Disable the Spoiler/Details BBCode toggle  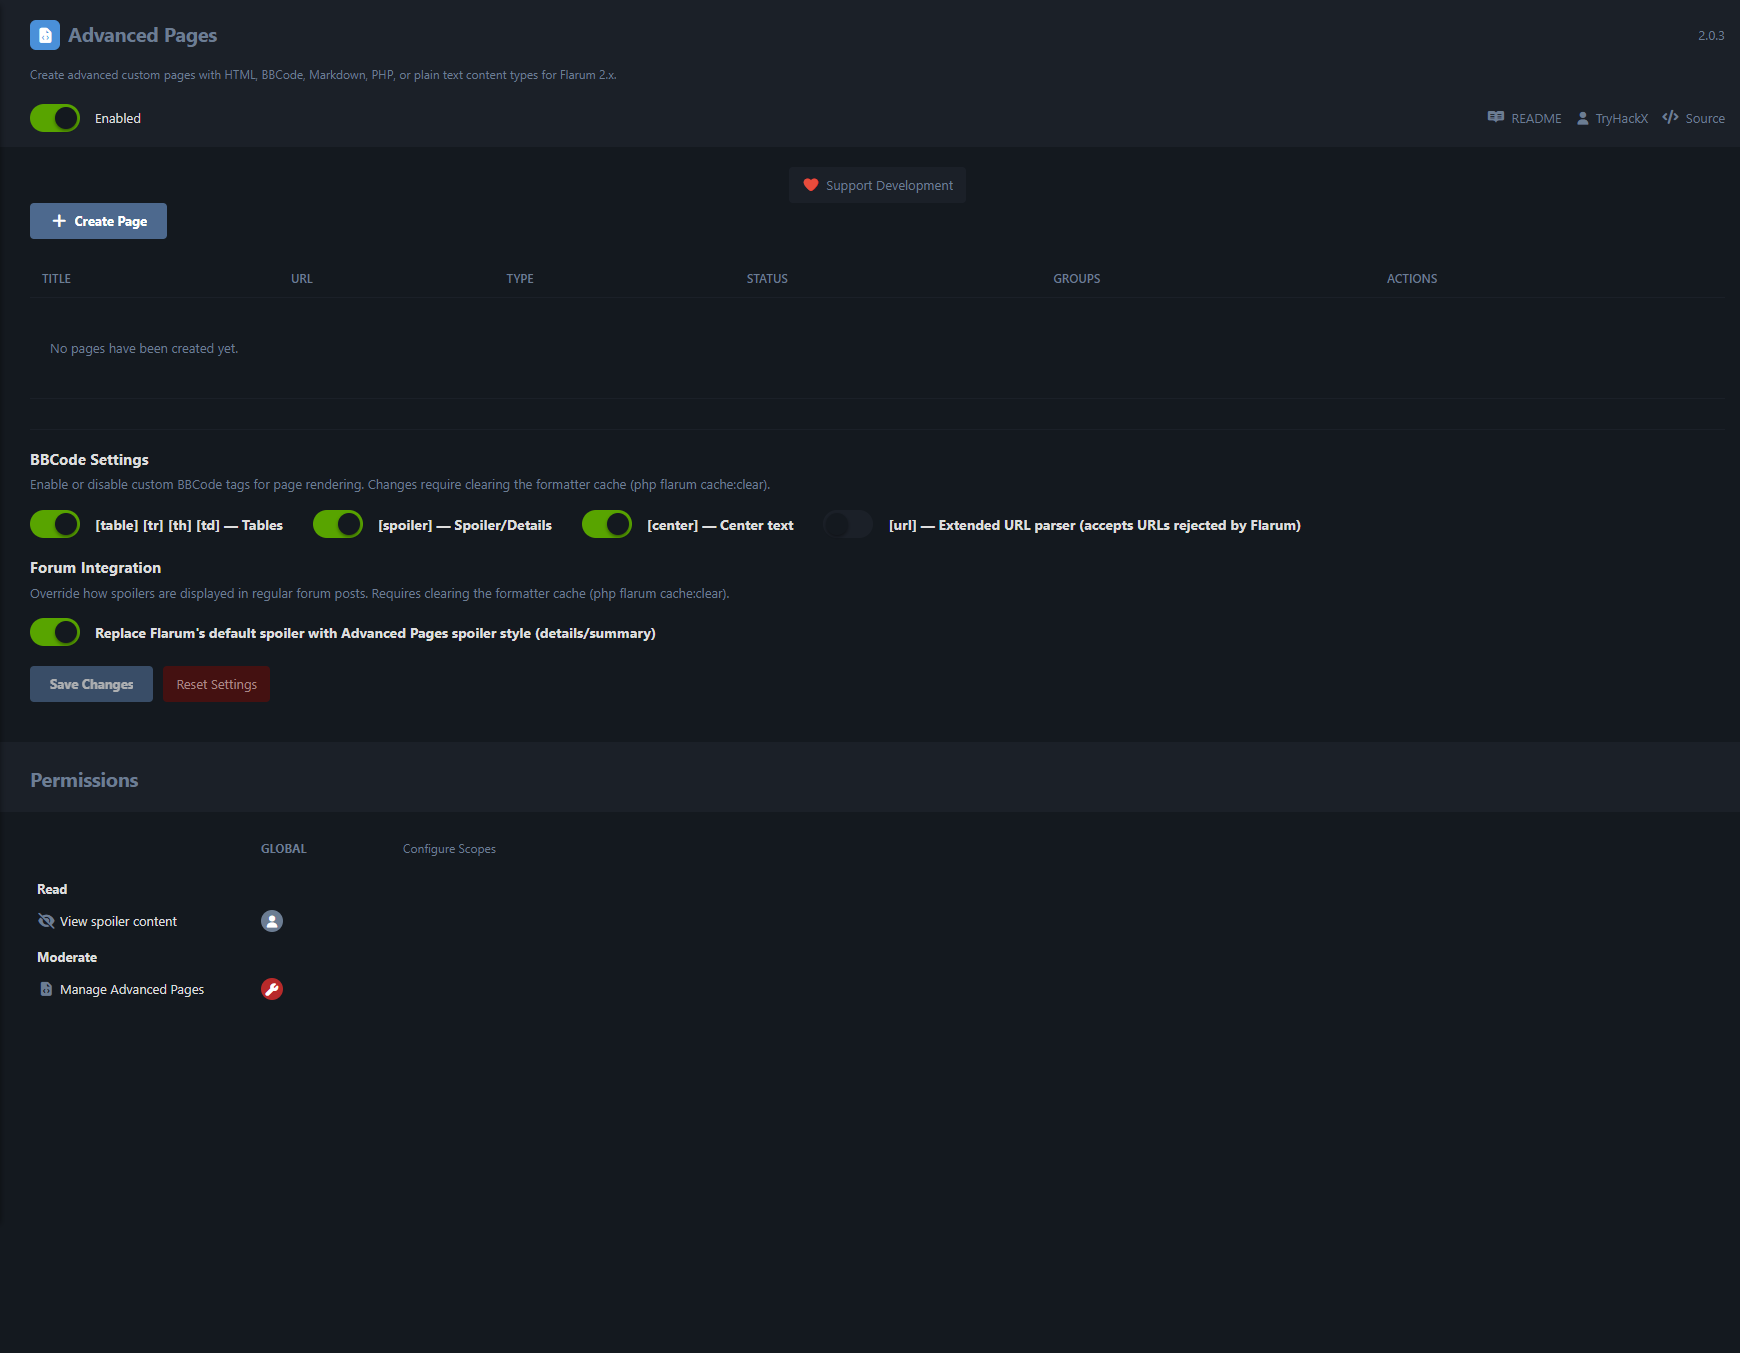(338, 524)
